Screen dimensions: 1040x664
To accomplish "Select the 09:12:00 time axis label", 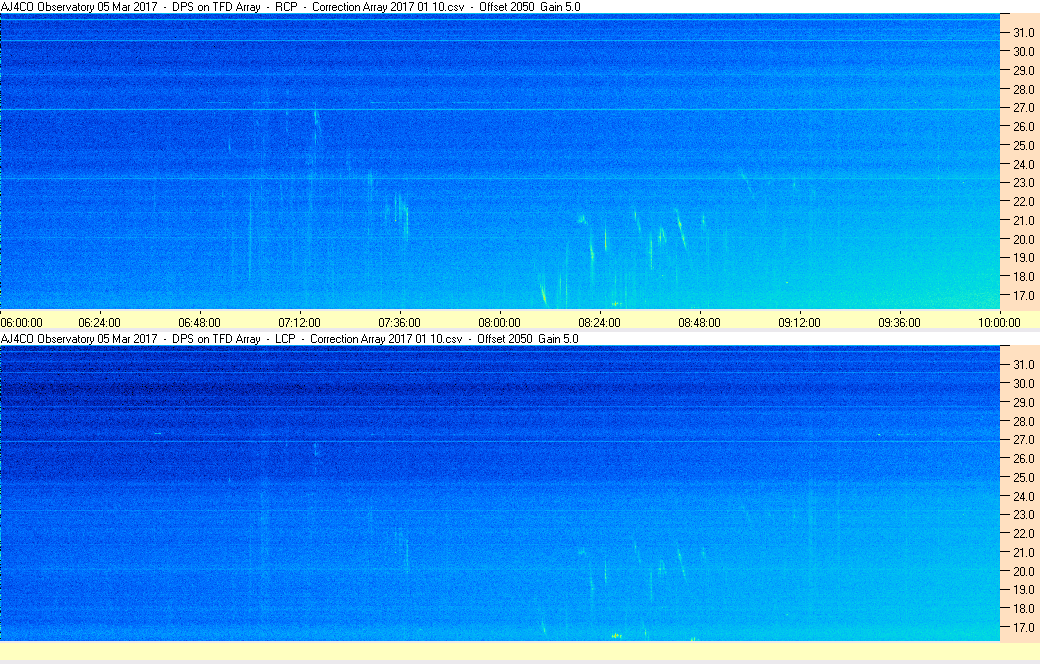I will [x=799, y=322].
